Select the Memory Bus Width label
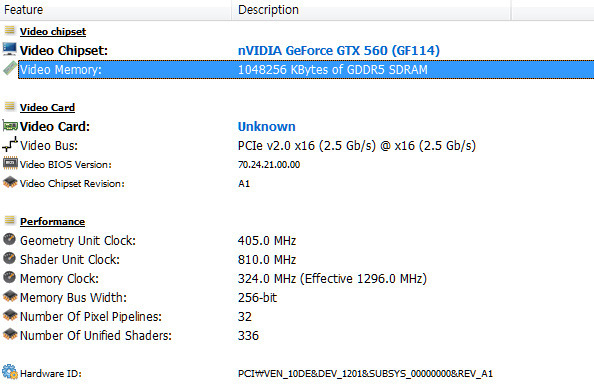Image resolution: width=594 pixels, height=387 pixels. pyautogui.click(x=73, y=298)
